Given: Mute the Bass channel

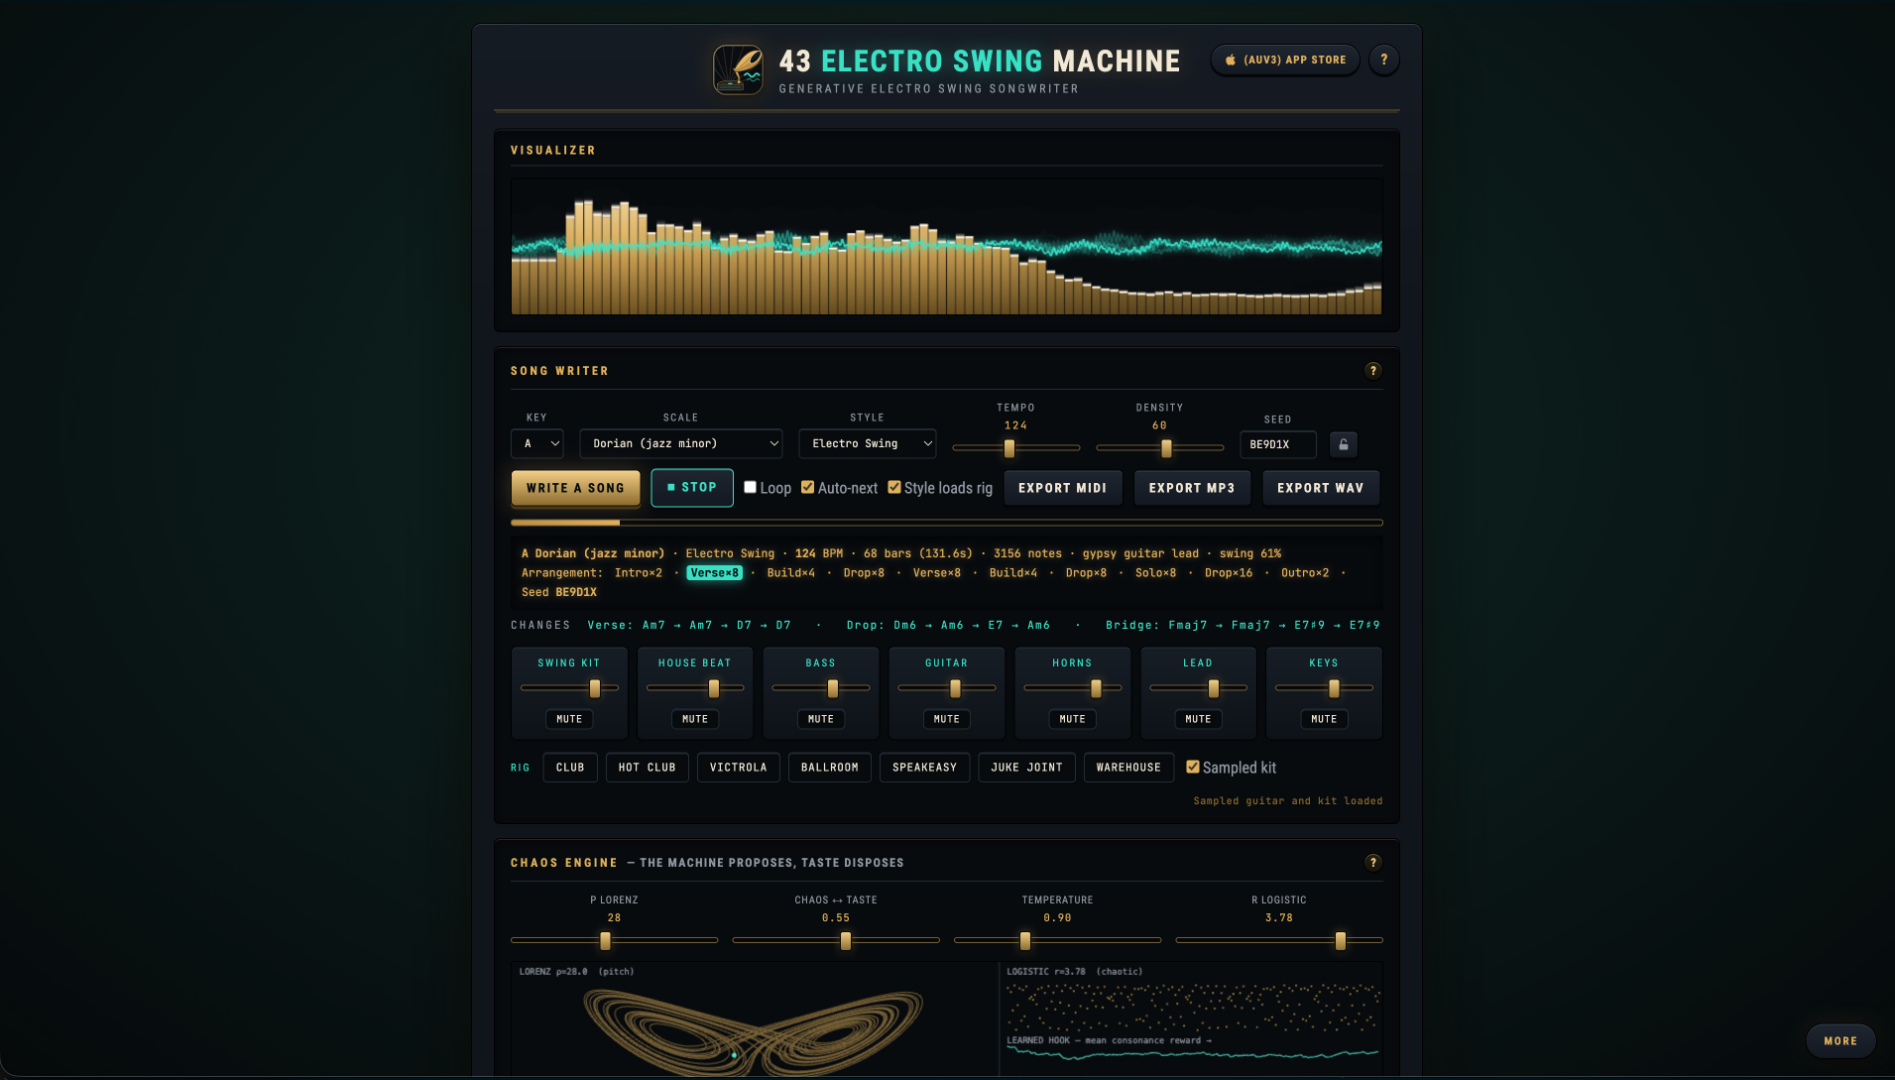Looking at the screenshot, I should tap(821, 719).
